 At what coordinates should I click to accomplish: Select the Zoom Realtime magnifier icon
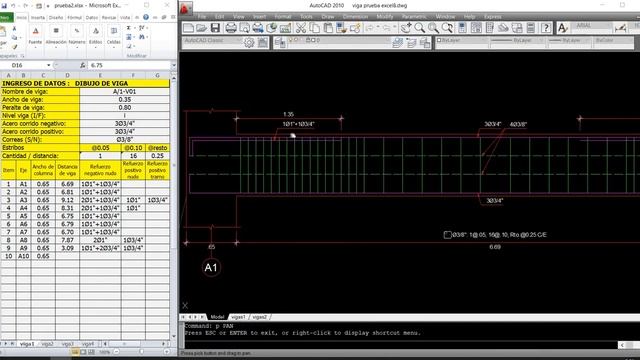point(420,28)
